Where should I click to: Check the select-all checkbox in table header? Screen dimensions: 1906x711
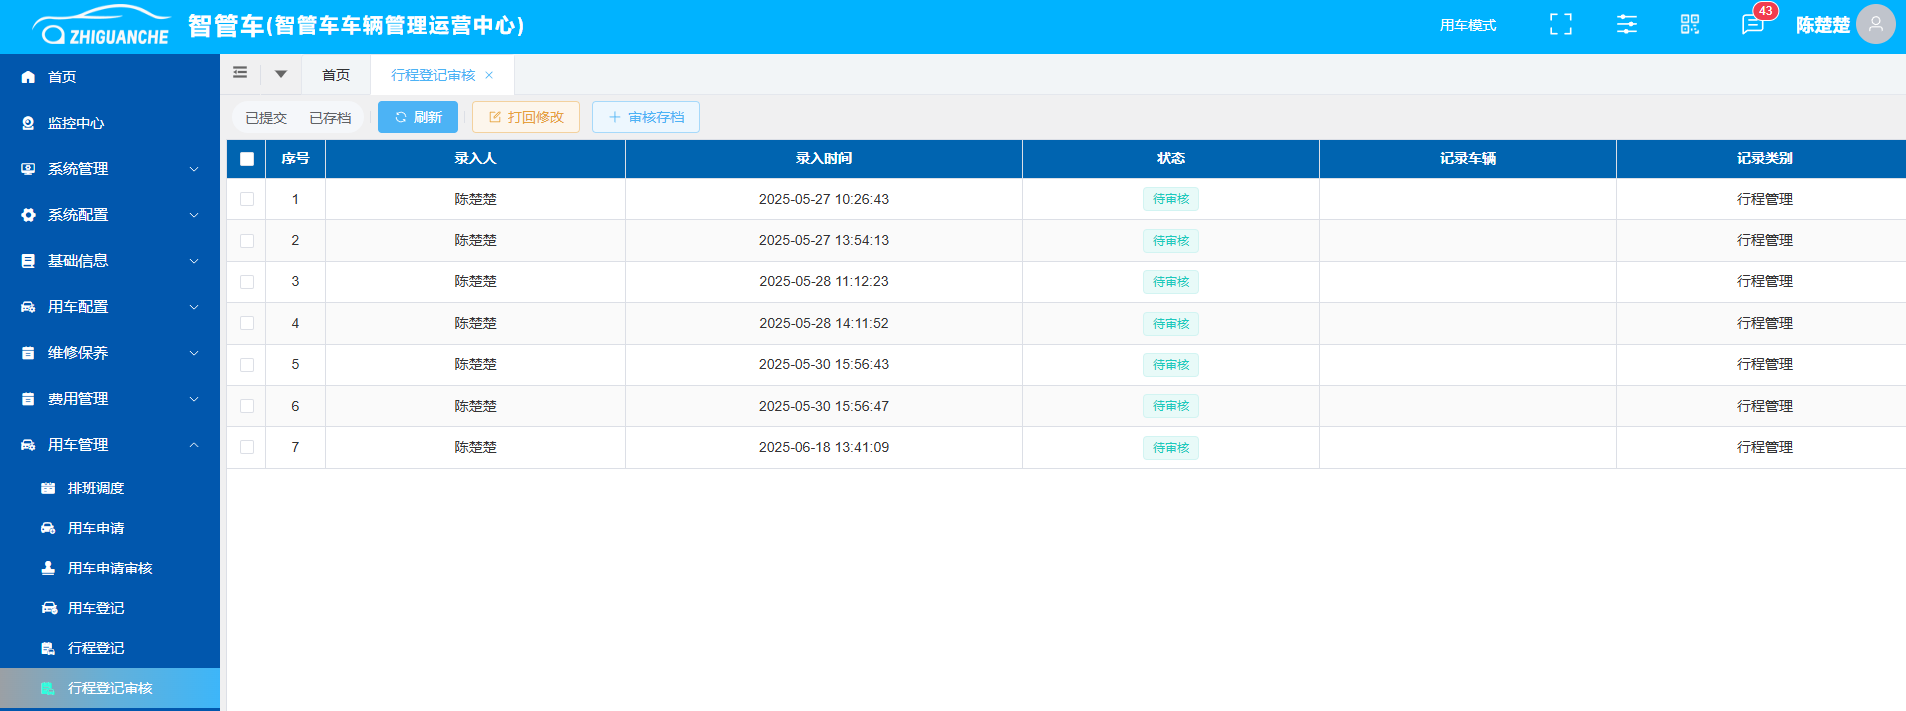click(x=247, y=159)
